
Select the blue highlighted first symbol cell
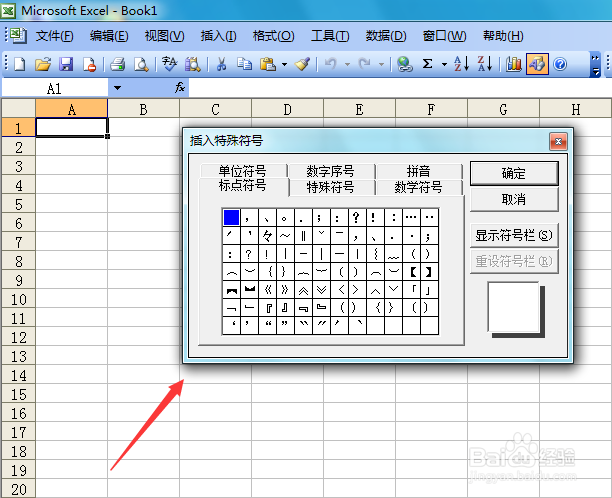[231, 217]
